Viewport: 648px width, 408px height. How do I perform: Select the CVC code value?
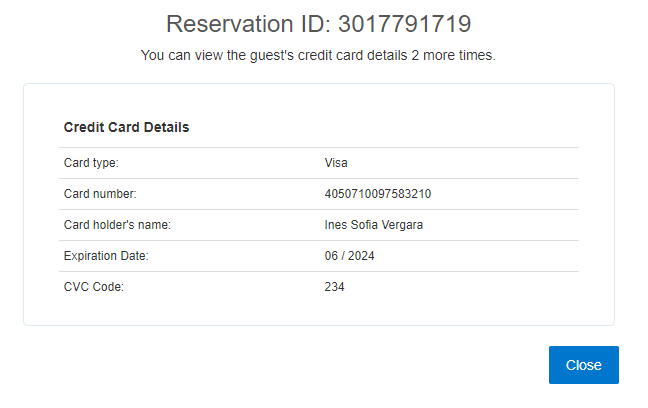[334, 287]
